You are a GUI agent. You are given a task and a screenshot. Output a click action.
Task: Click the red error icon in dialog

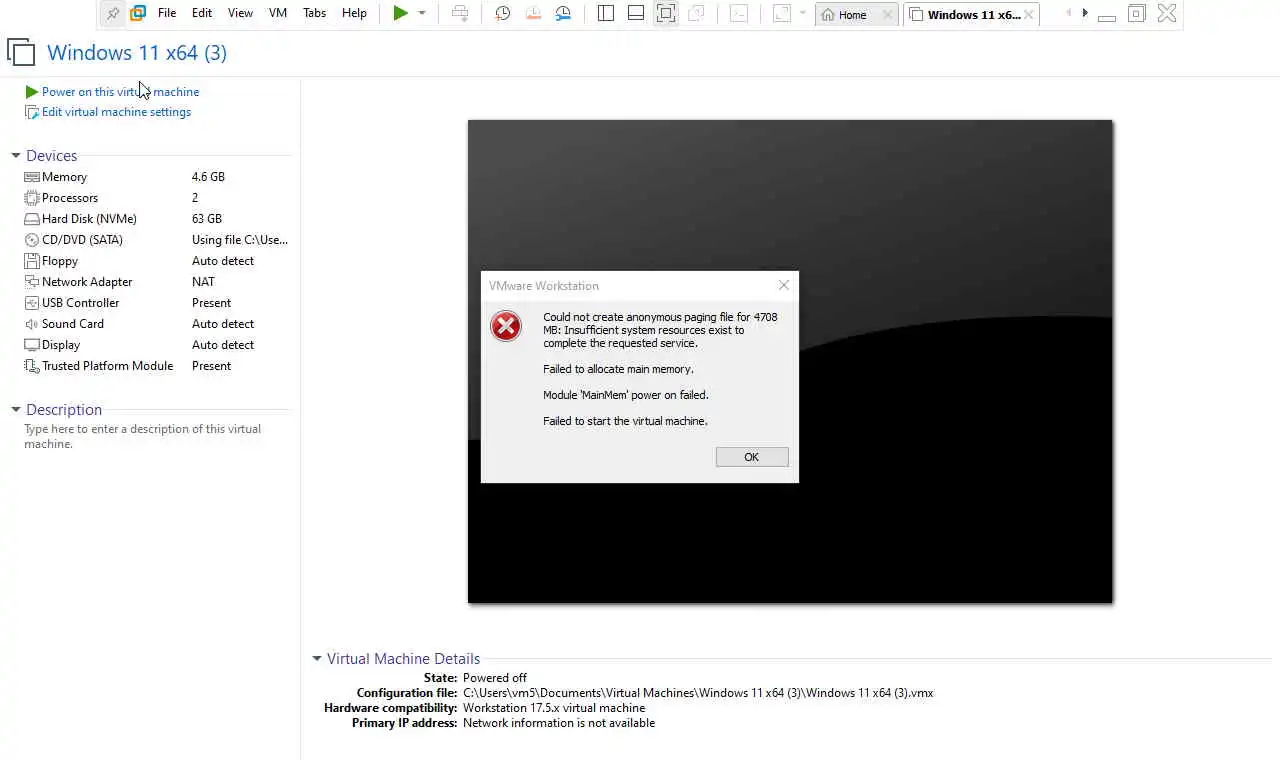click(x=506, y=326)
